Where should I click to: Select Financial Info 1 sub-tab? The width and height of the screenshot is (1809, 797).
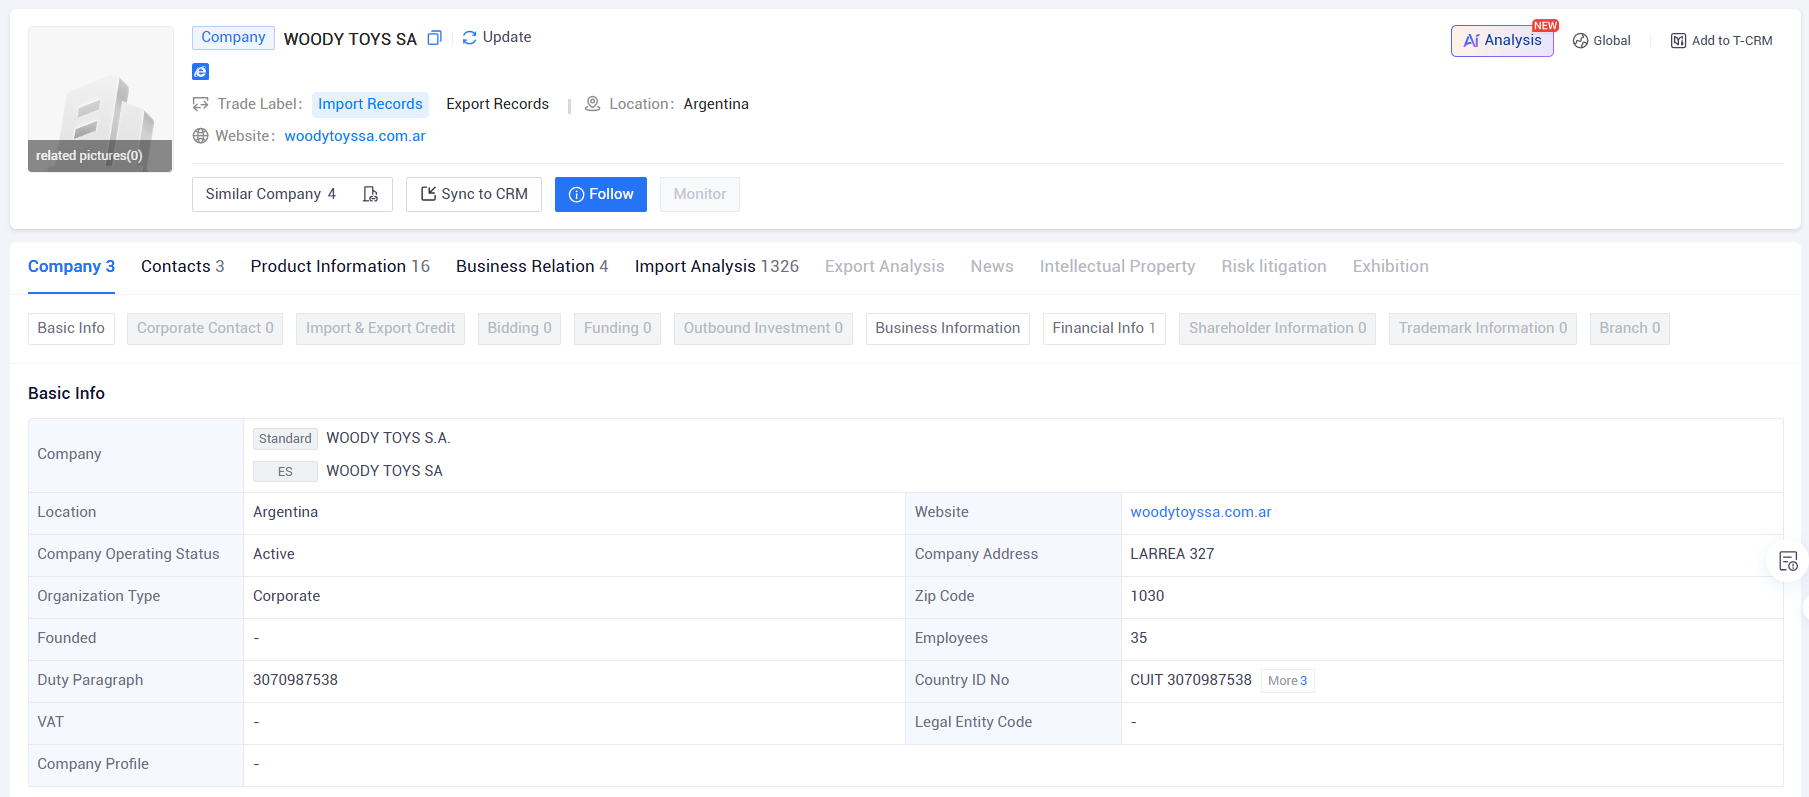point(1104,328)
